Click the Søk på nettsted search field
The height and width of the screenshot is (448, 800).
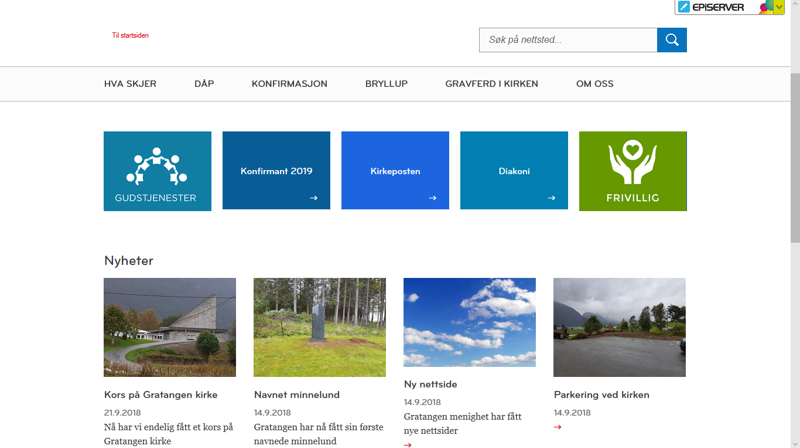[x=567, y=40]
